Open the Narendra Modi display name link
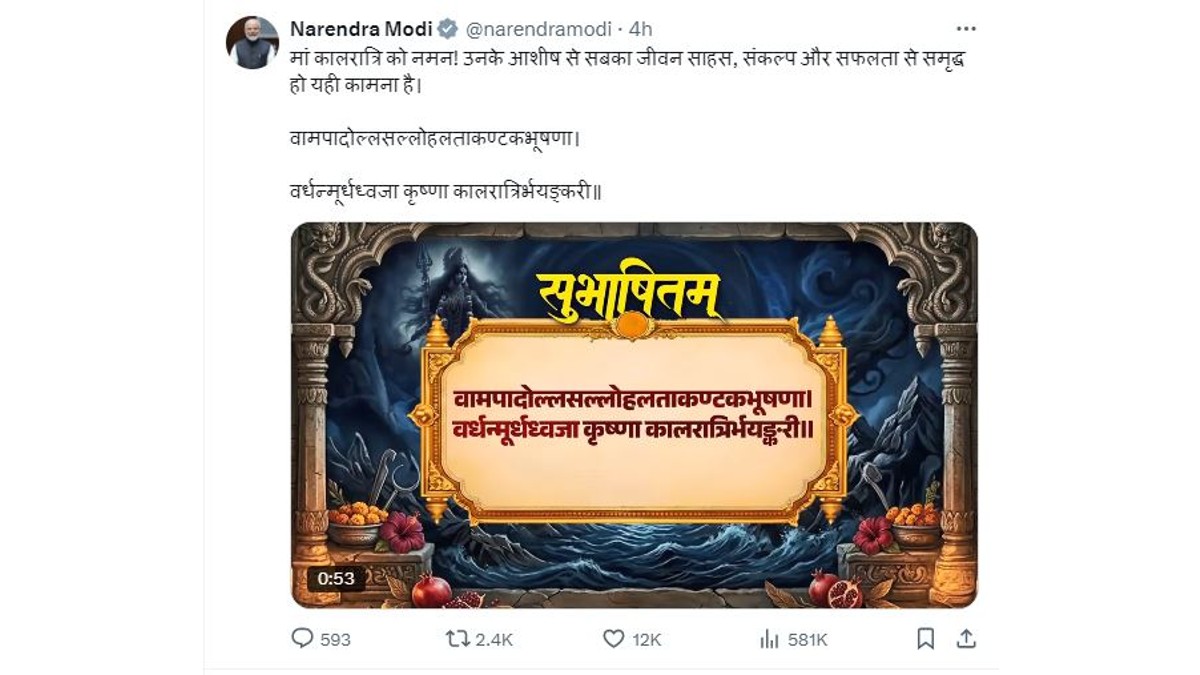This screenshot has width=1200, height=675. click(x=360, y=29)
